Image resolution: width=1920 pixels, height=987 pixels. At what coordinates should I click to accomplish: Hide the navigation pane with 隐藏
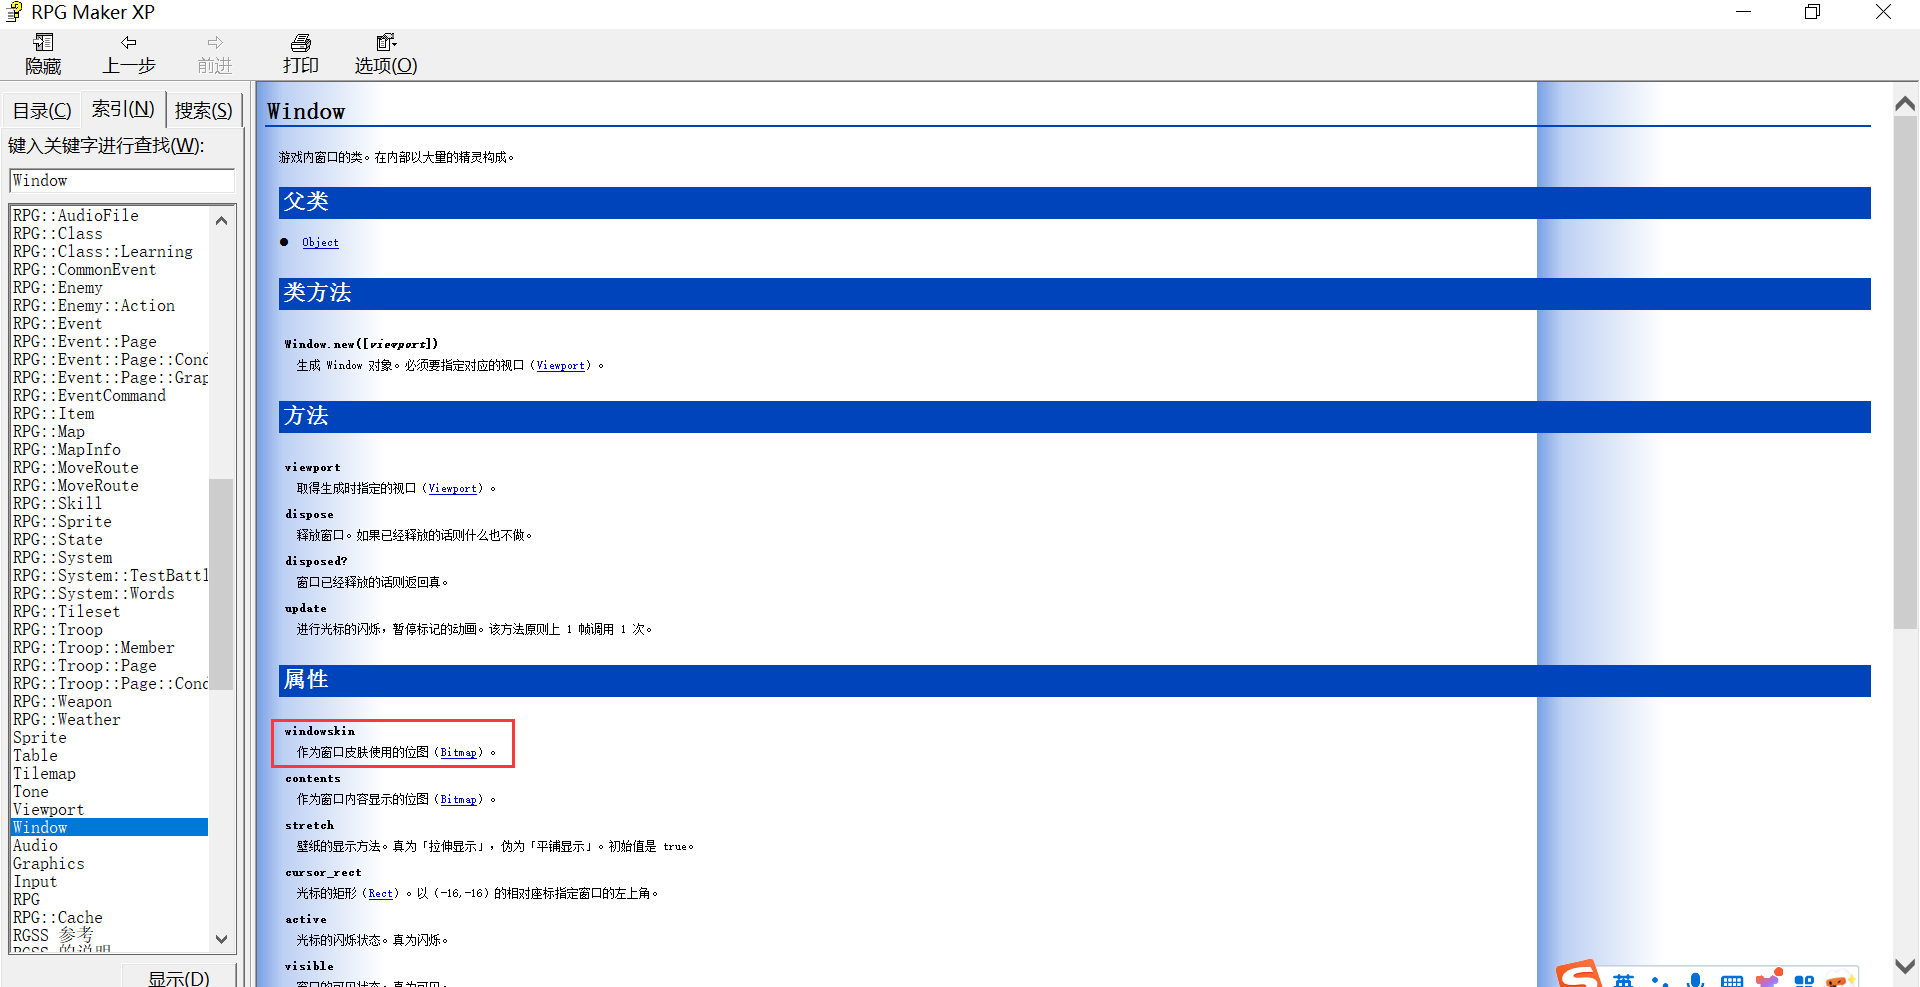[43, 54]
